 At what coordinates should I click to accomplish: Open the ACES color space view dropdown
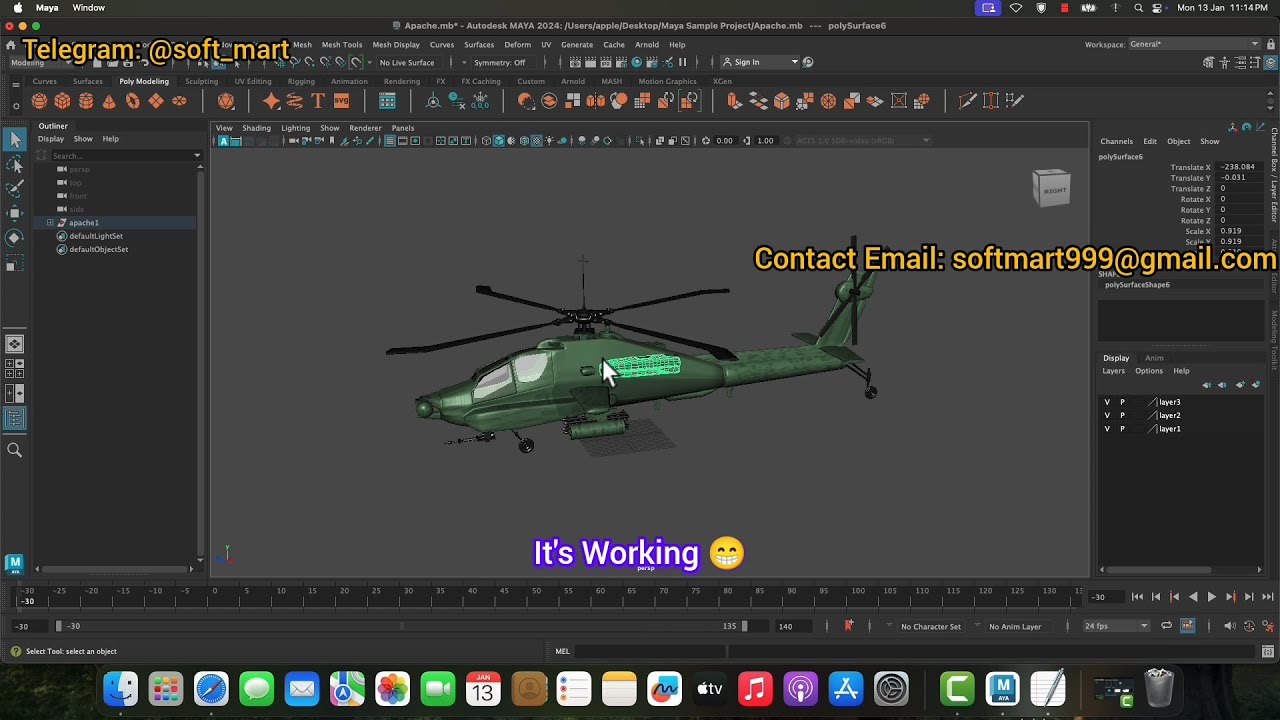pos(862,141)
